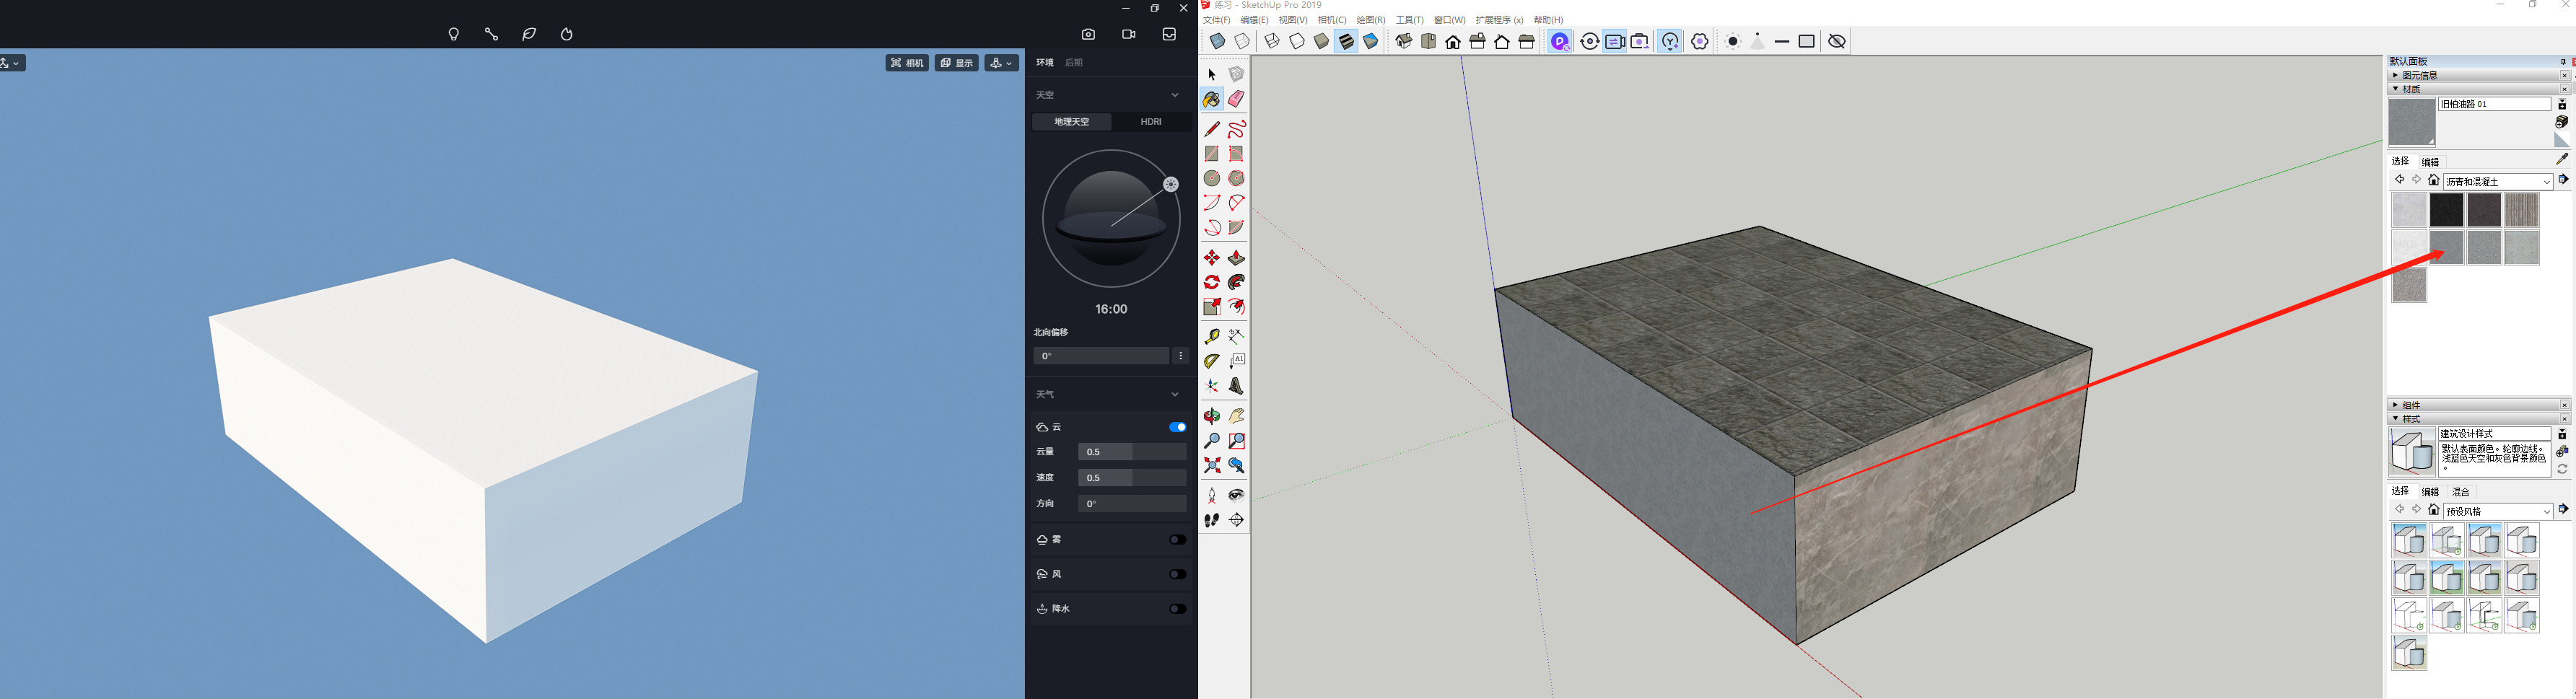Choose the Tape Measure tool

coord(1212,337)
